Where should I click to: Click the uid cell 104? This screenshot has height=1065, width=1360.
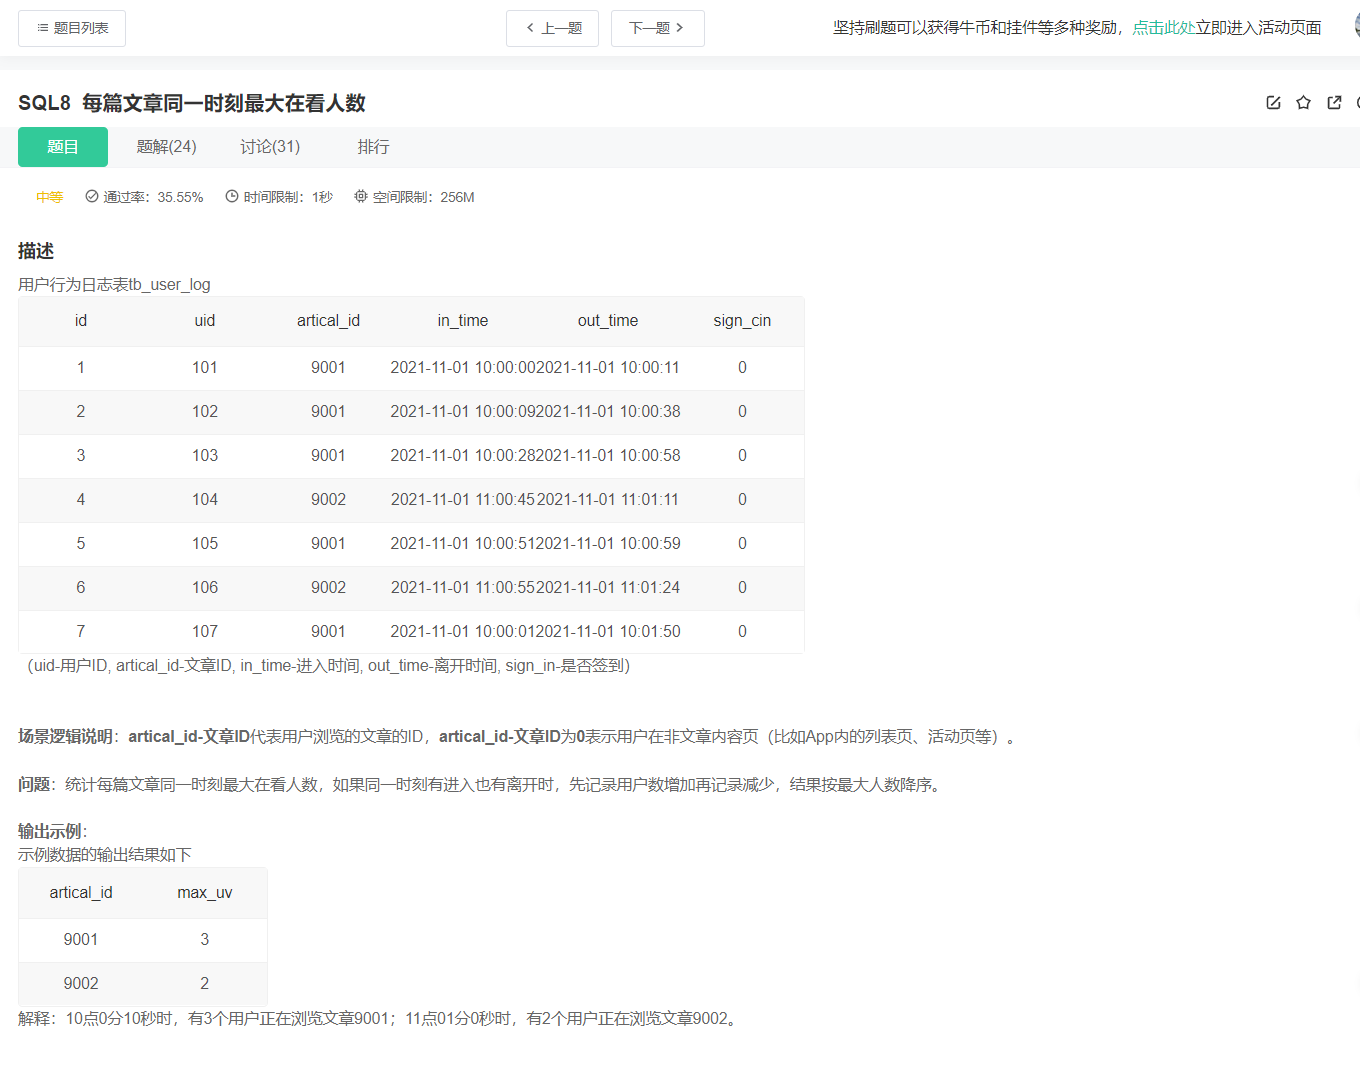click(x=205, y=500)
